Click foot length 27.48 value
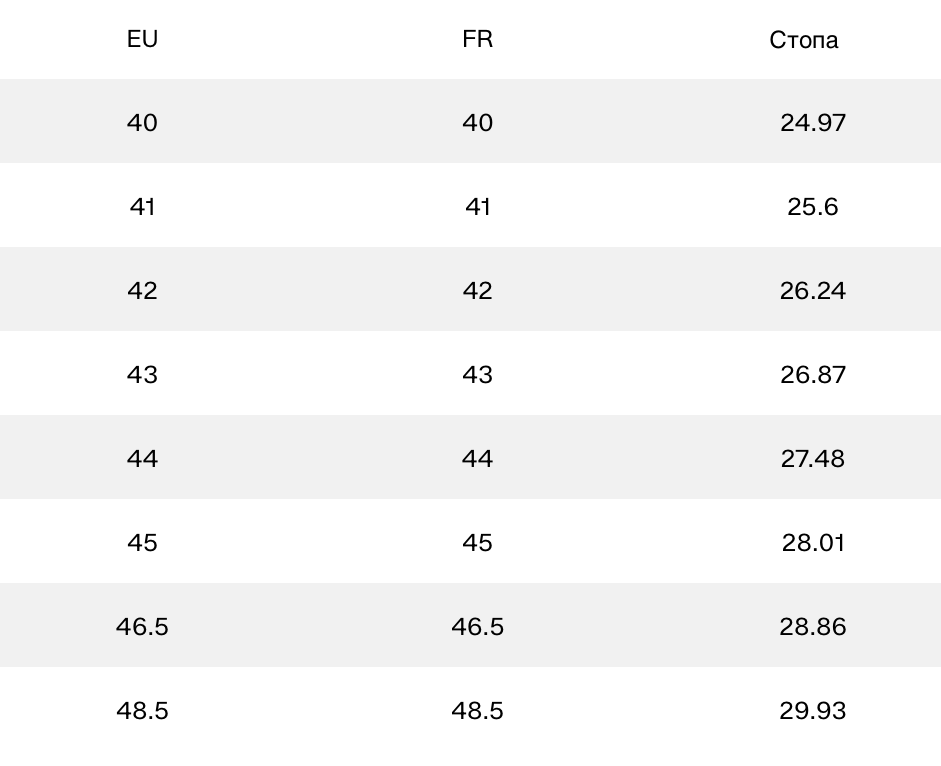The height and width of the screenshot is (766, 941). coord(812,458)
